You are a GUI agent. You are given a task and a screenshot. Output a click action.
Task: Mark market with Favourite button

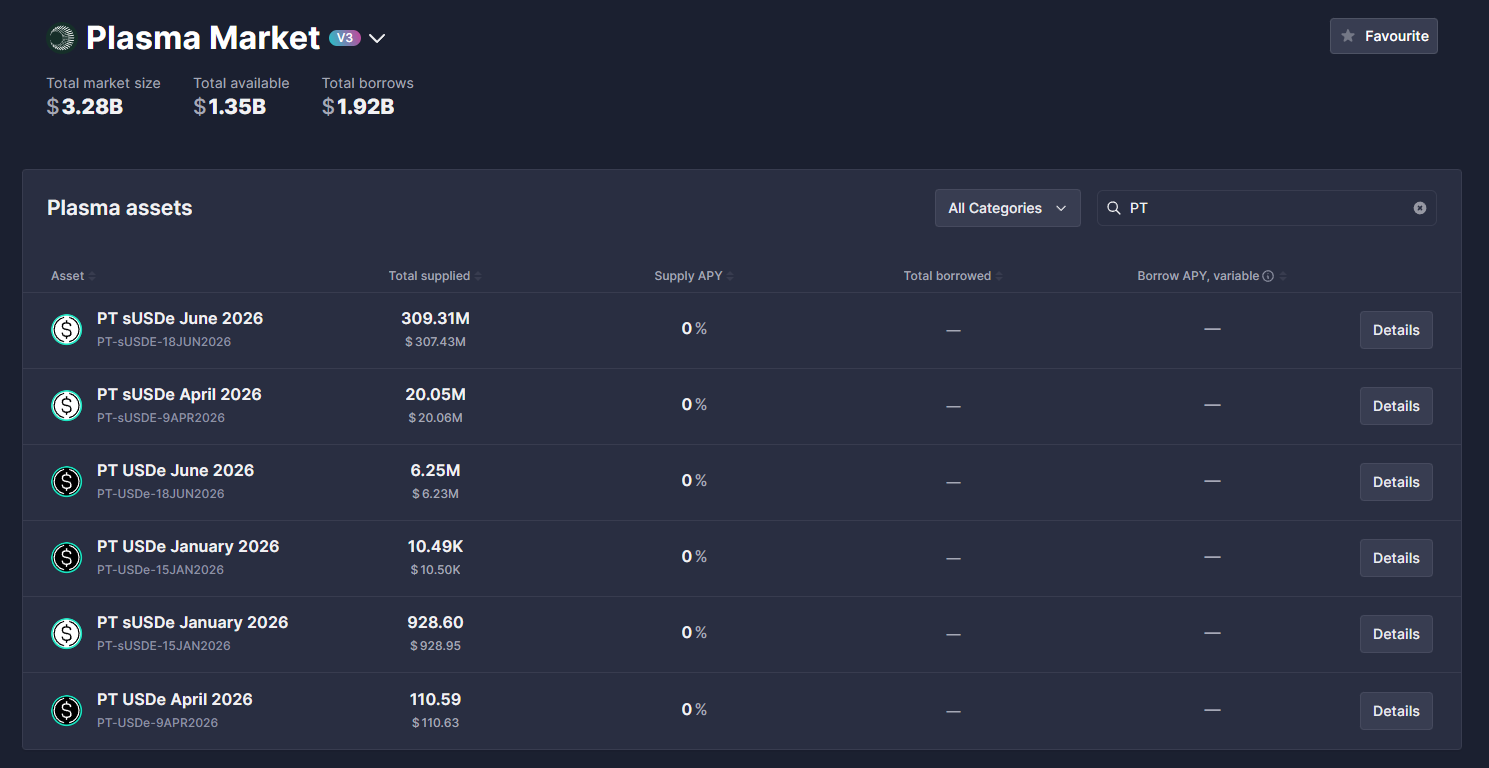point(1383,36)
